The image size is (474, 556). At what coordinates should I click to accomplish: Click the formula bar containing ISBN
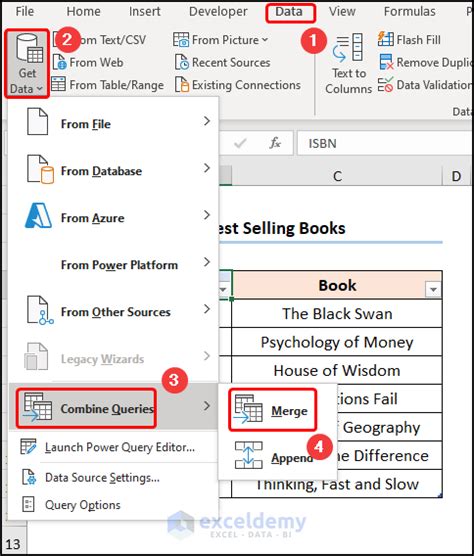coord(385,143)
